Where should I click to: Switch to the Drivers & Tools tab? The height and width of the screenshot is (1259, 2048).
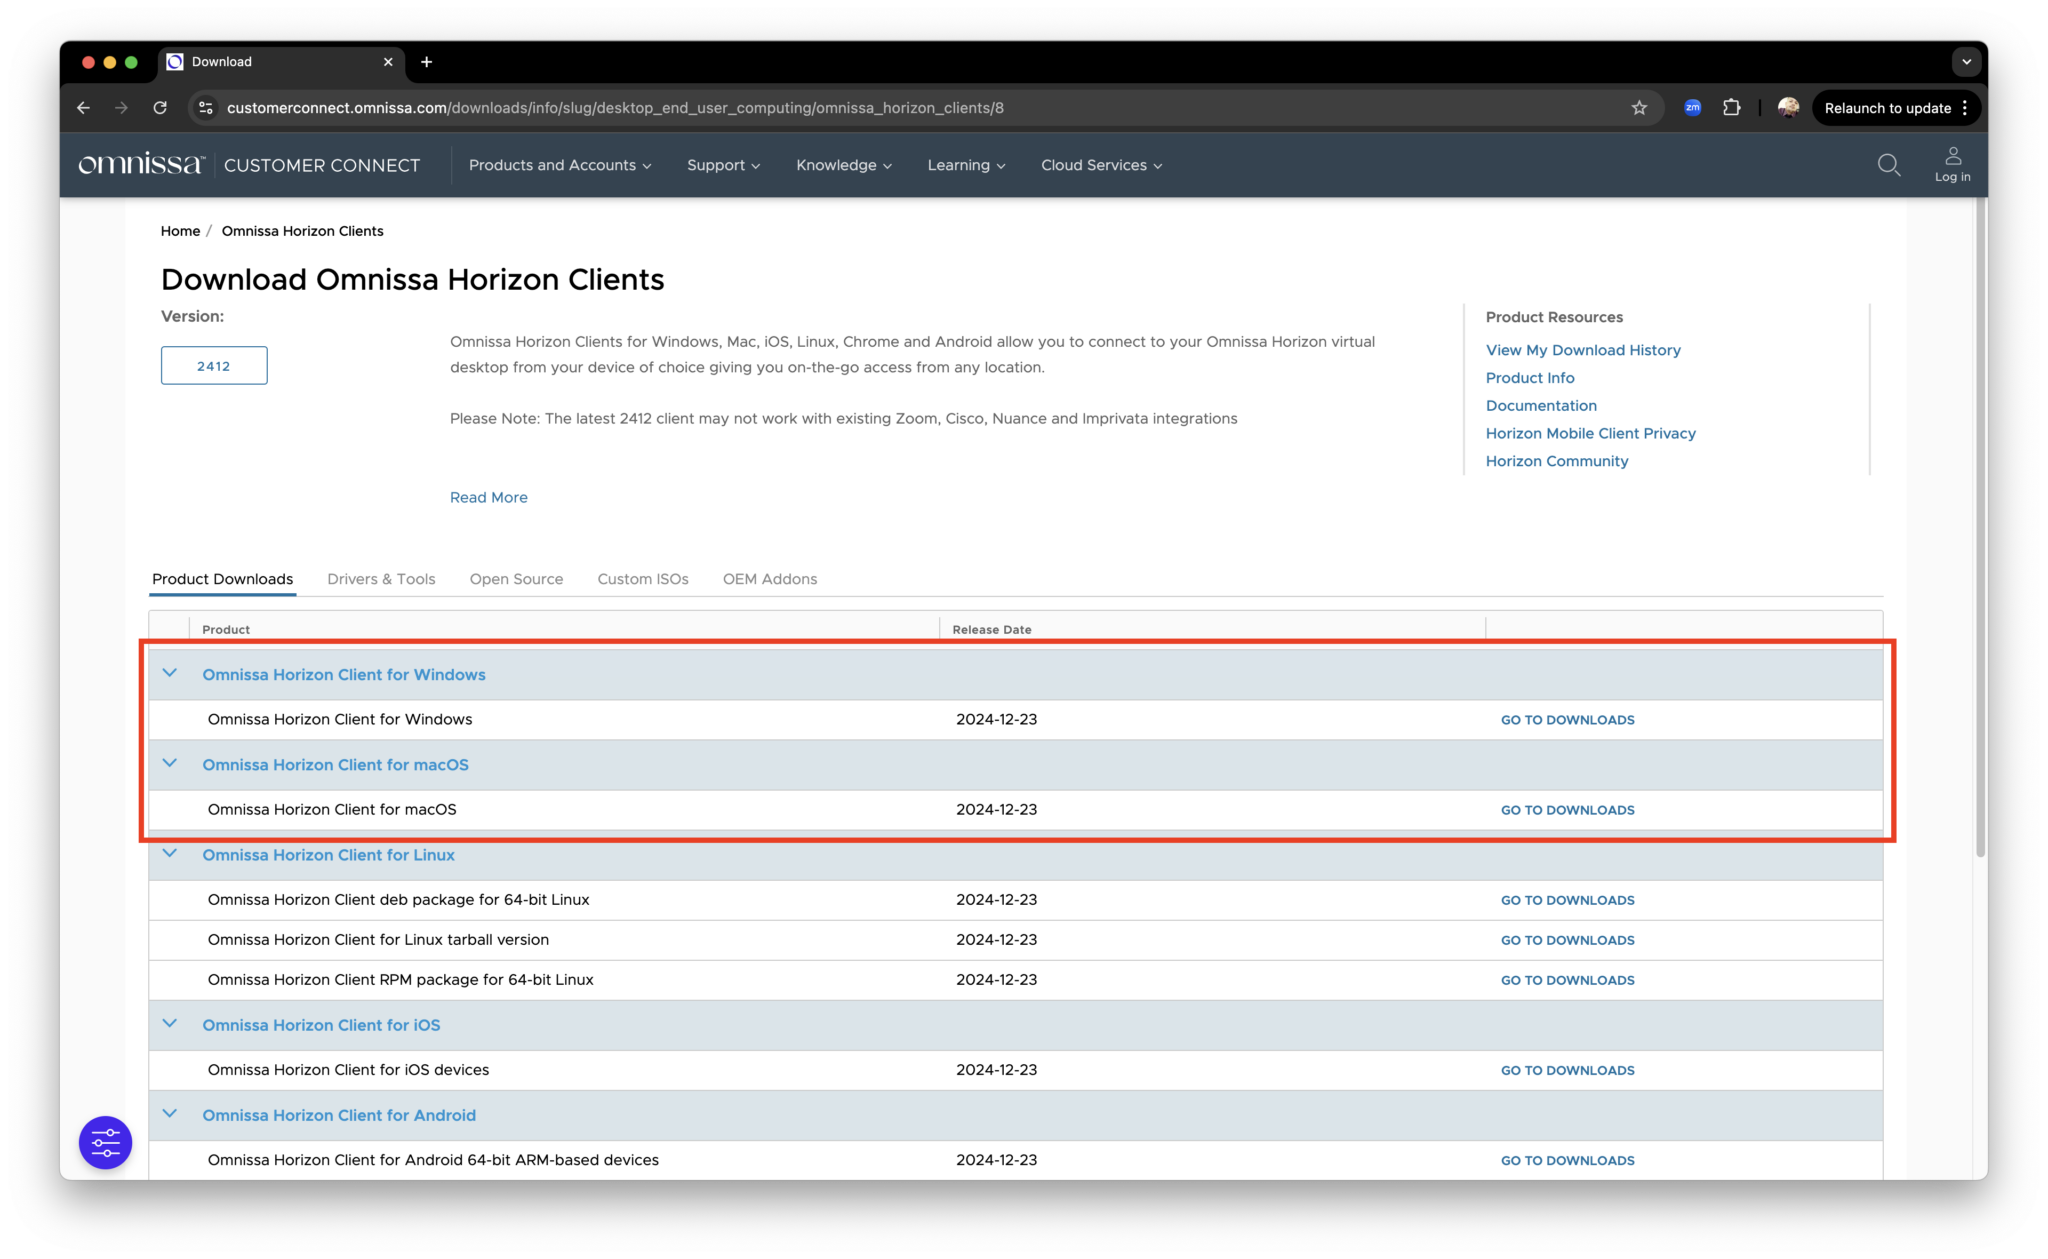click(x=381, y=578)
